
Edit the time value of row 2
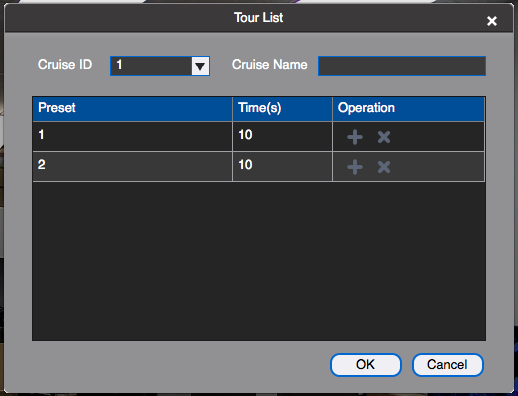click(282, 166)
